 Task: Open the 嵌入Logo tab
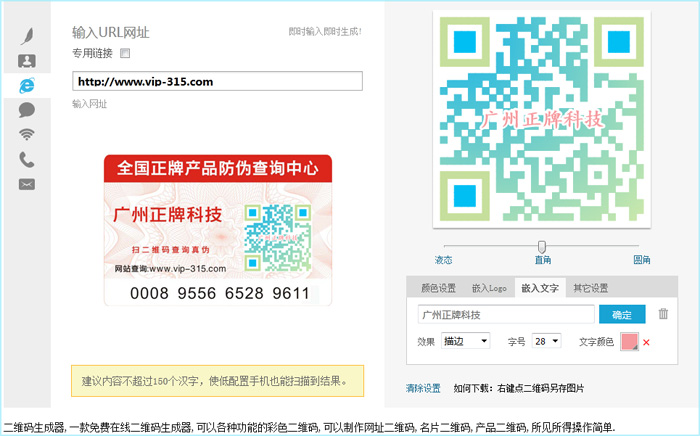point(488,288)
